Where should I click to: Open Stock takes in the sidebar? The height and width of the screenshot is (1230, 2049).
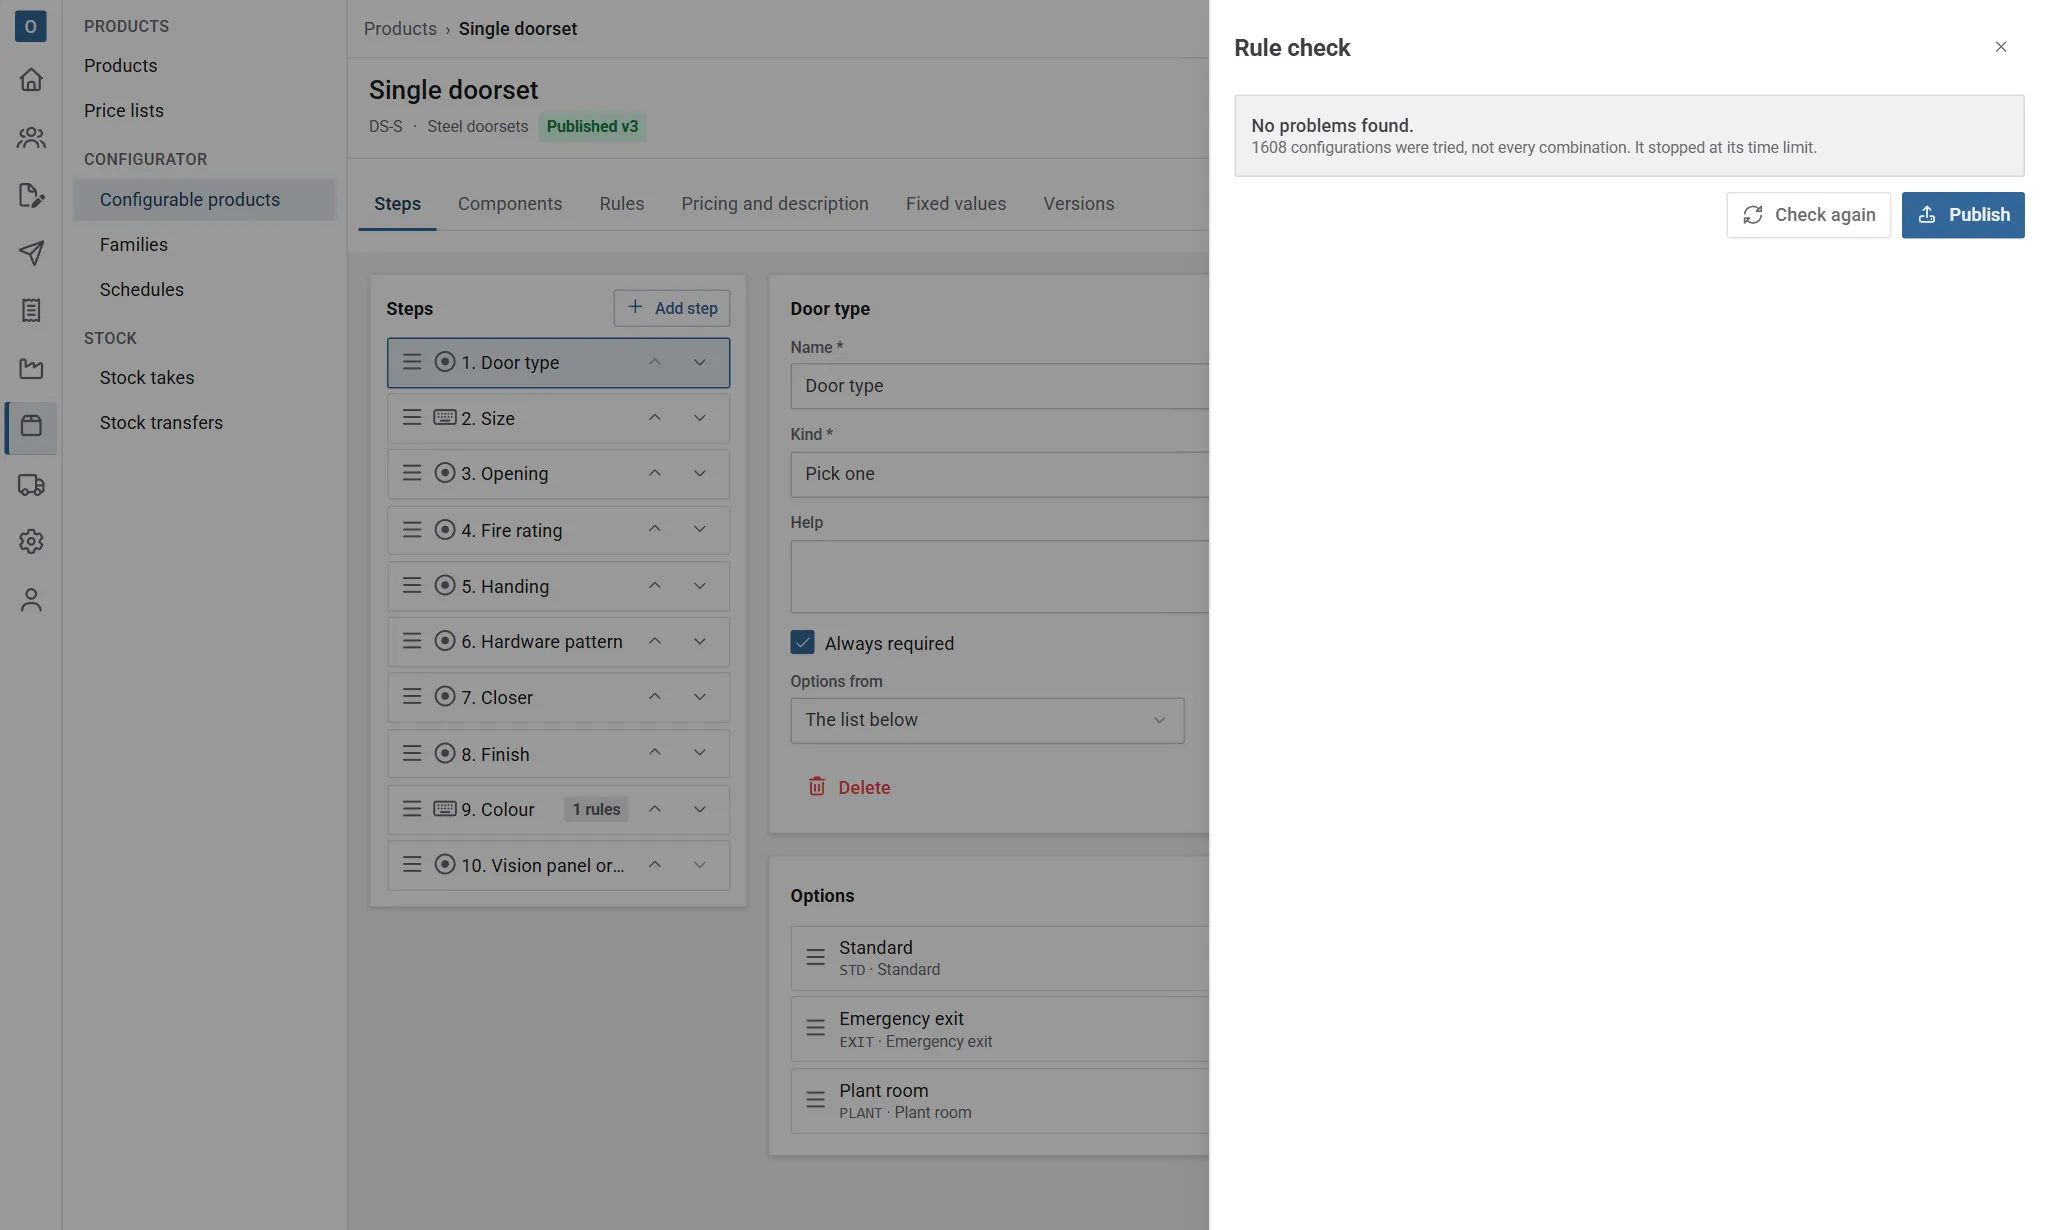click(147, 378)
